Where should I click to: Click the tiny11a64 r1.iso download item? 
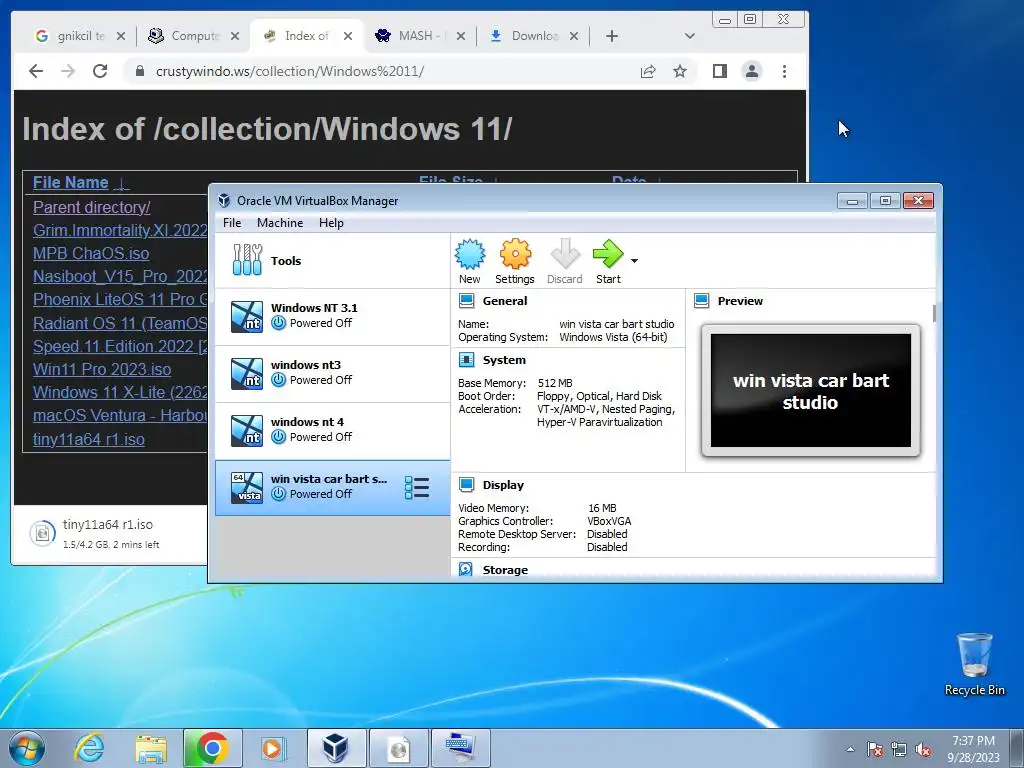(110, 534)
